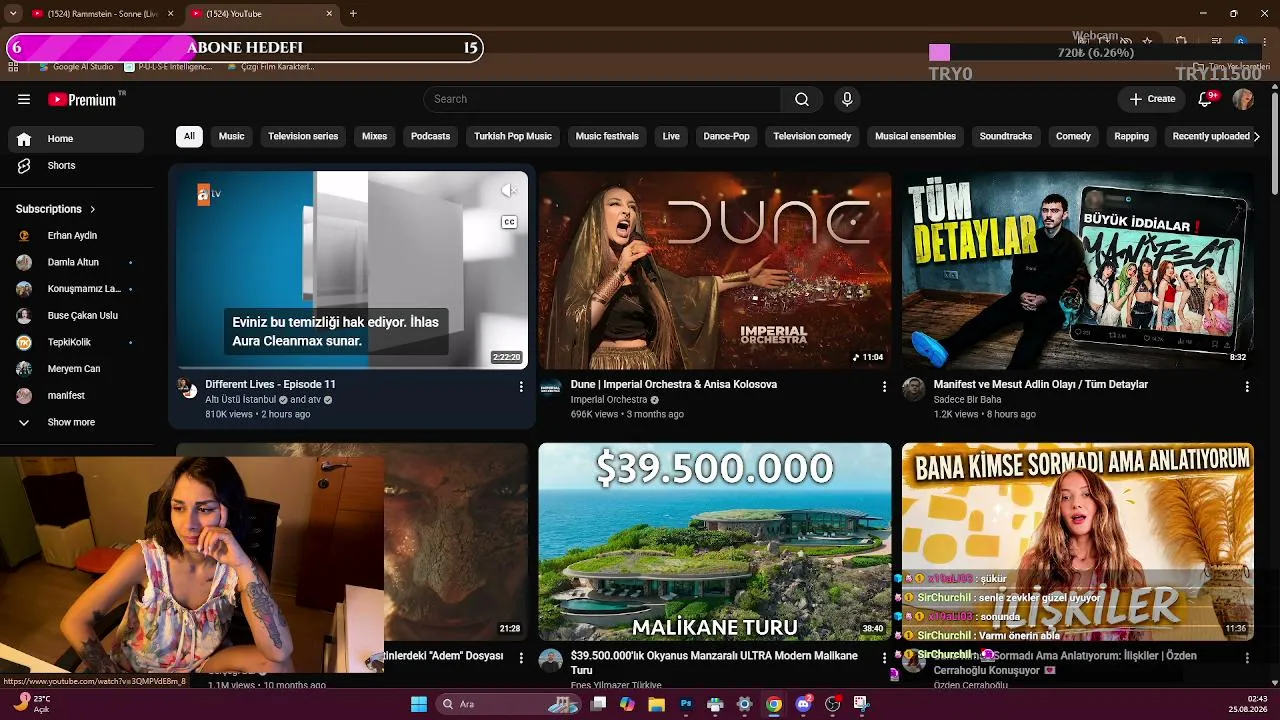
Task: Open Dune Imperial Orchestra video title
Action: [674, 384]
